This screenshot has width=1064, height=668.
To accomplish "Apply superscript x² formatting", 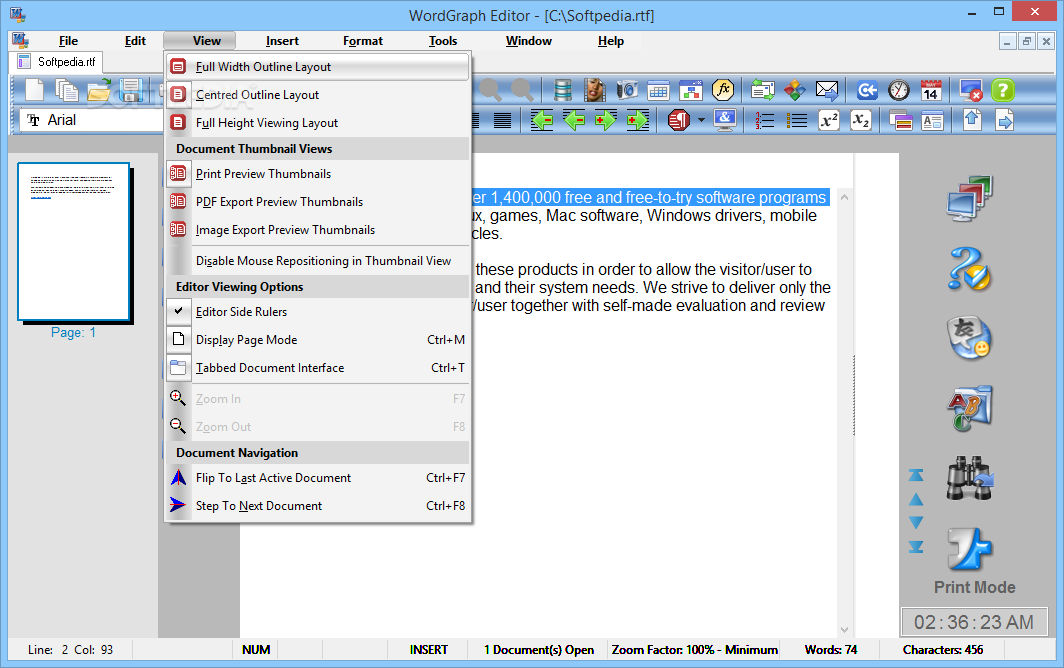I will [829, 120].
